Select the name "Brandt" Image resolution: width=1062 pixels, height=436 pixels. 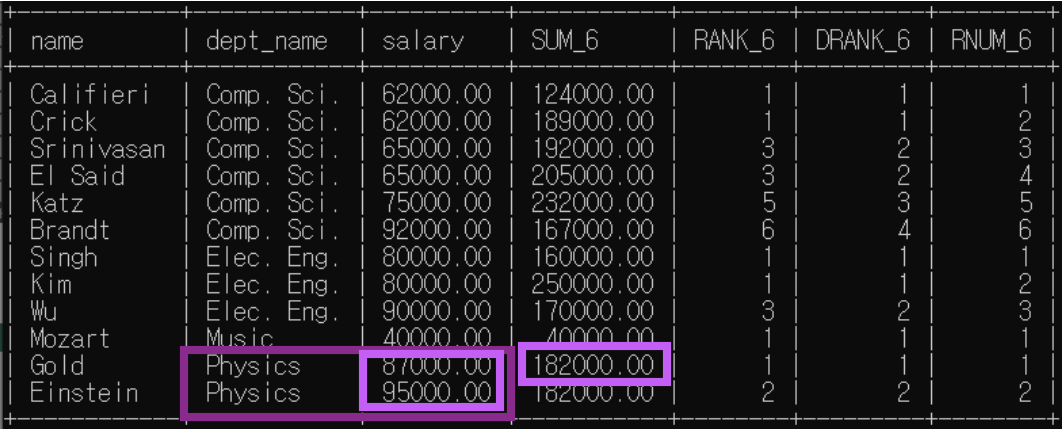(70, 230)
